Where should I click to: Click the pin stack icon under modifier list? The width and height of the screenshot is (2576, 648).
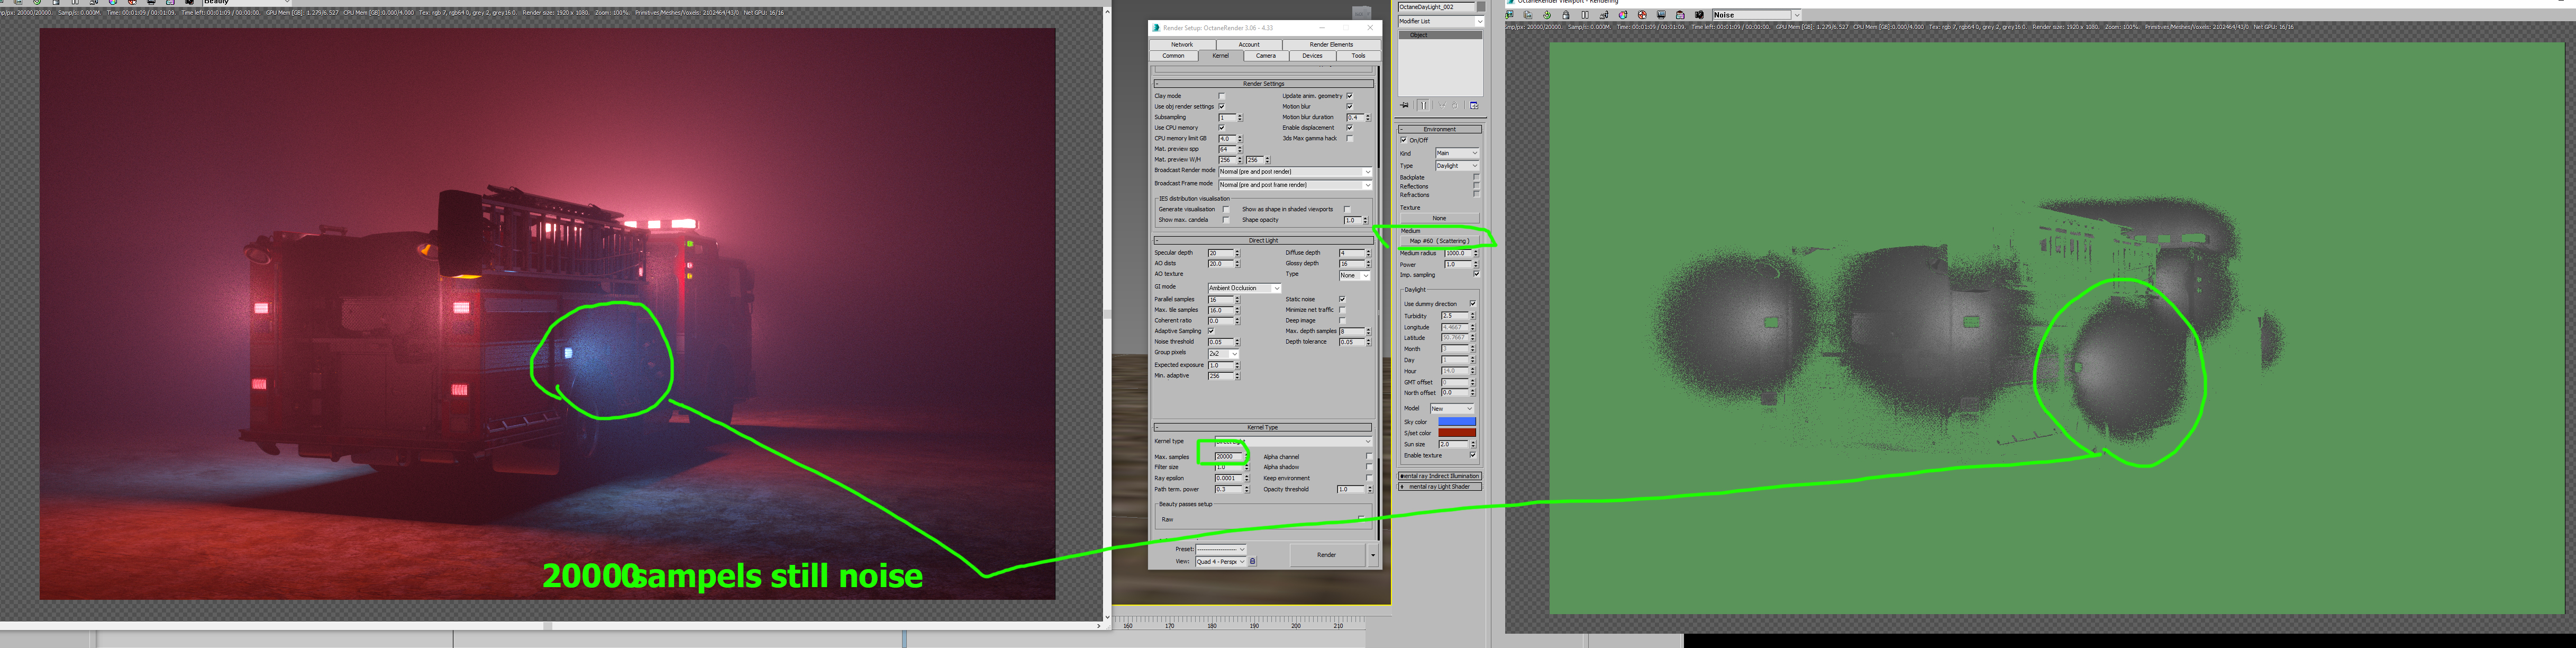[1404, 105]
